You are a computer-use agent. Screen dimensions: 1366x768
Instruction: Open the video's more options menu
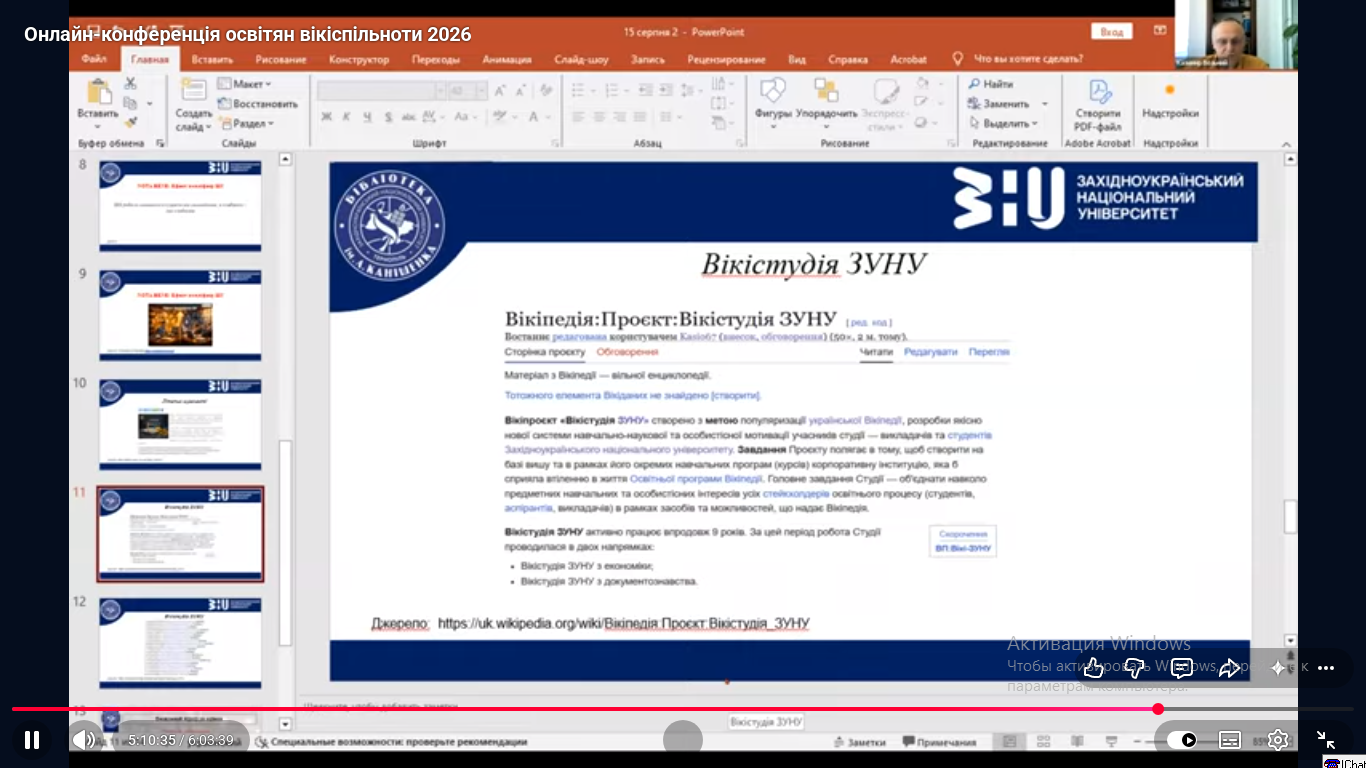(x=1326, y=668)
